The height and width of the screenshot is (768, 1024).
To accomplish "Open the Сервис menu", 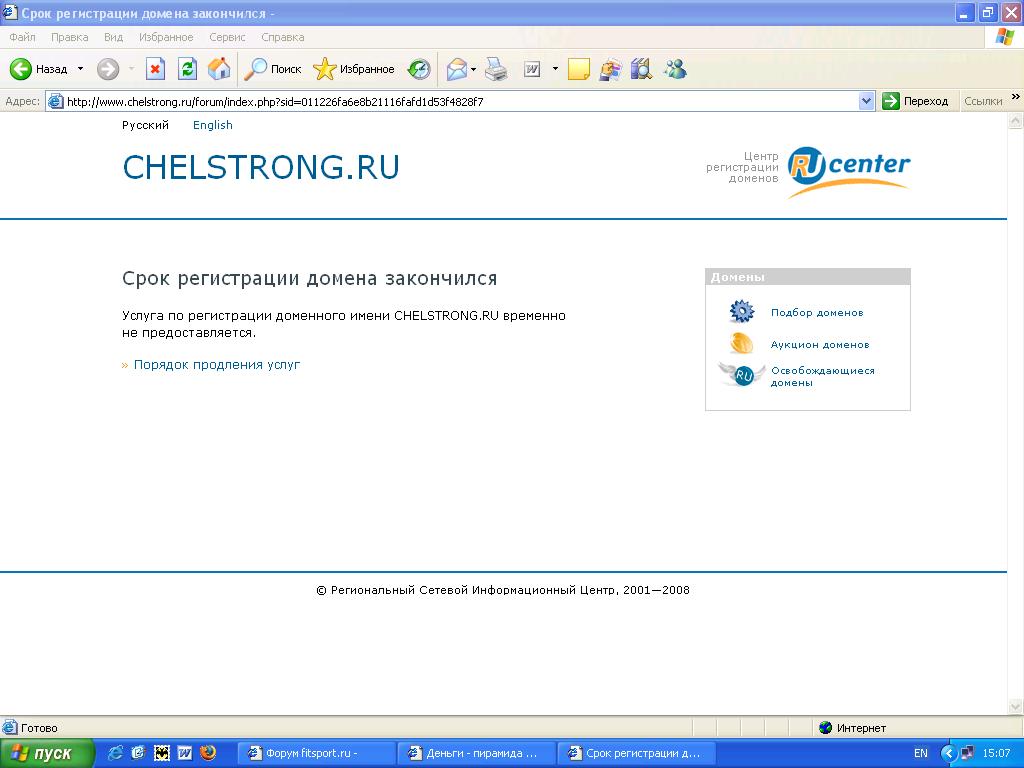I will coord(227,37).
